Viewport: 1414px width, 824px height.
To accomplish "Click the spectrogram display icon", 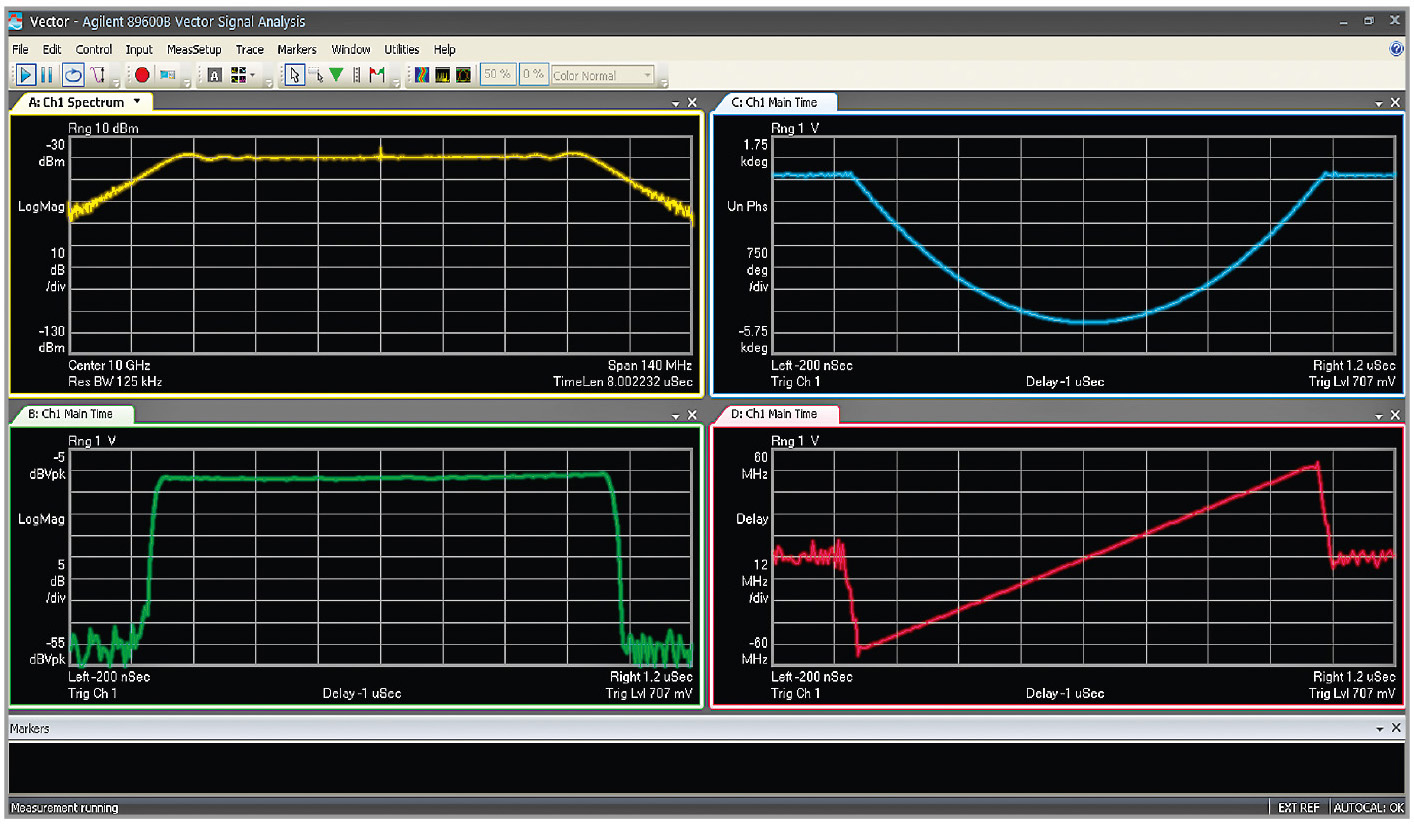I will click(x=422, y=75).
